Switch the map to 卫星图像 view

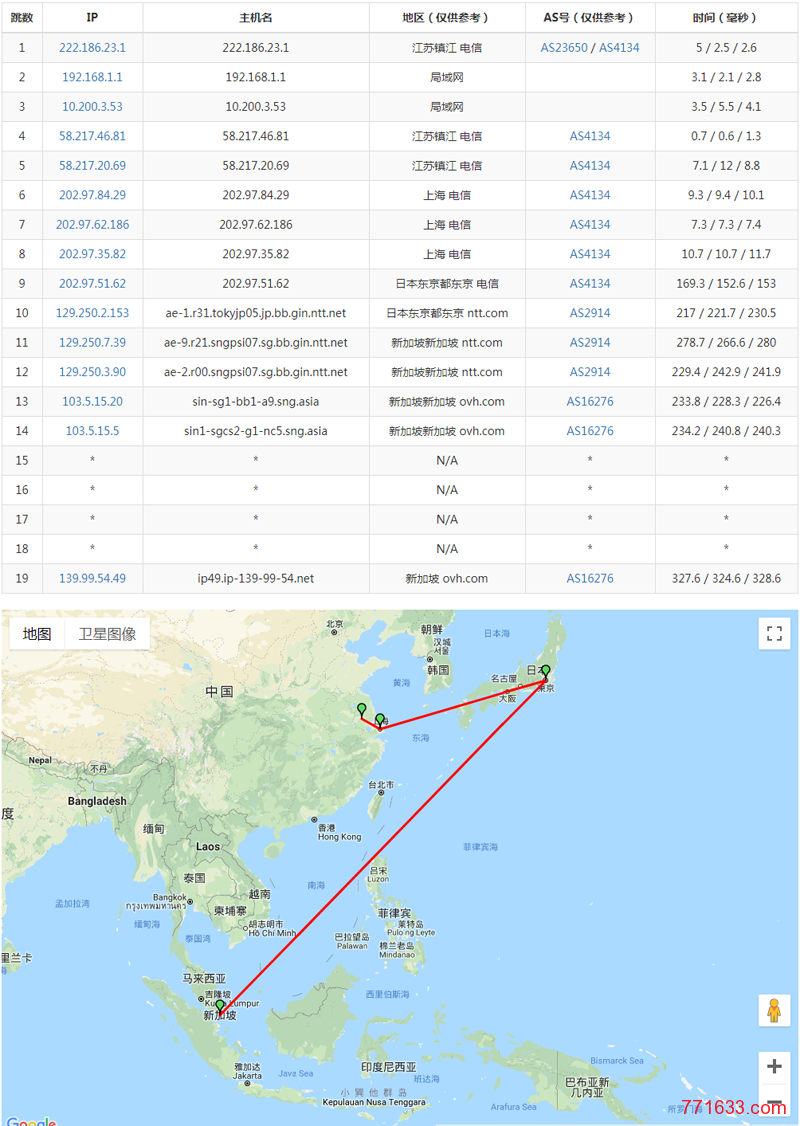click(x=108, y=634)
